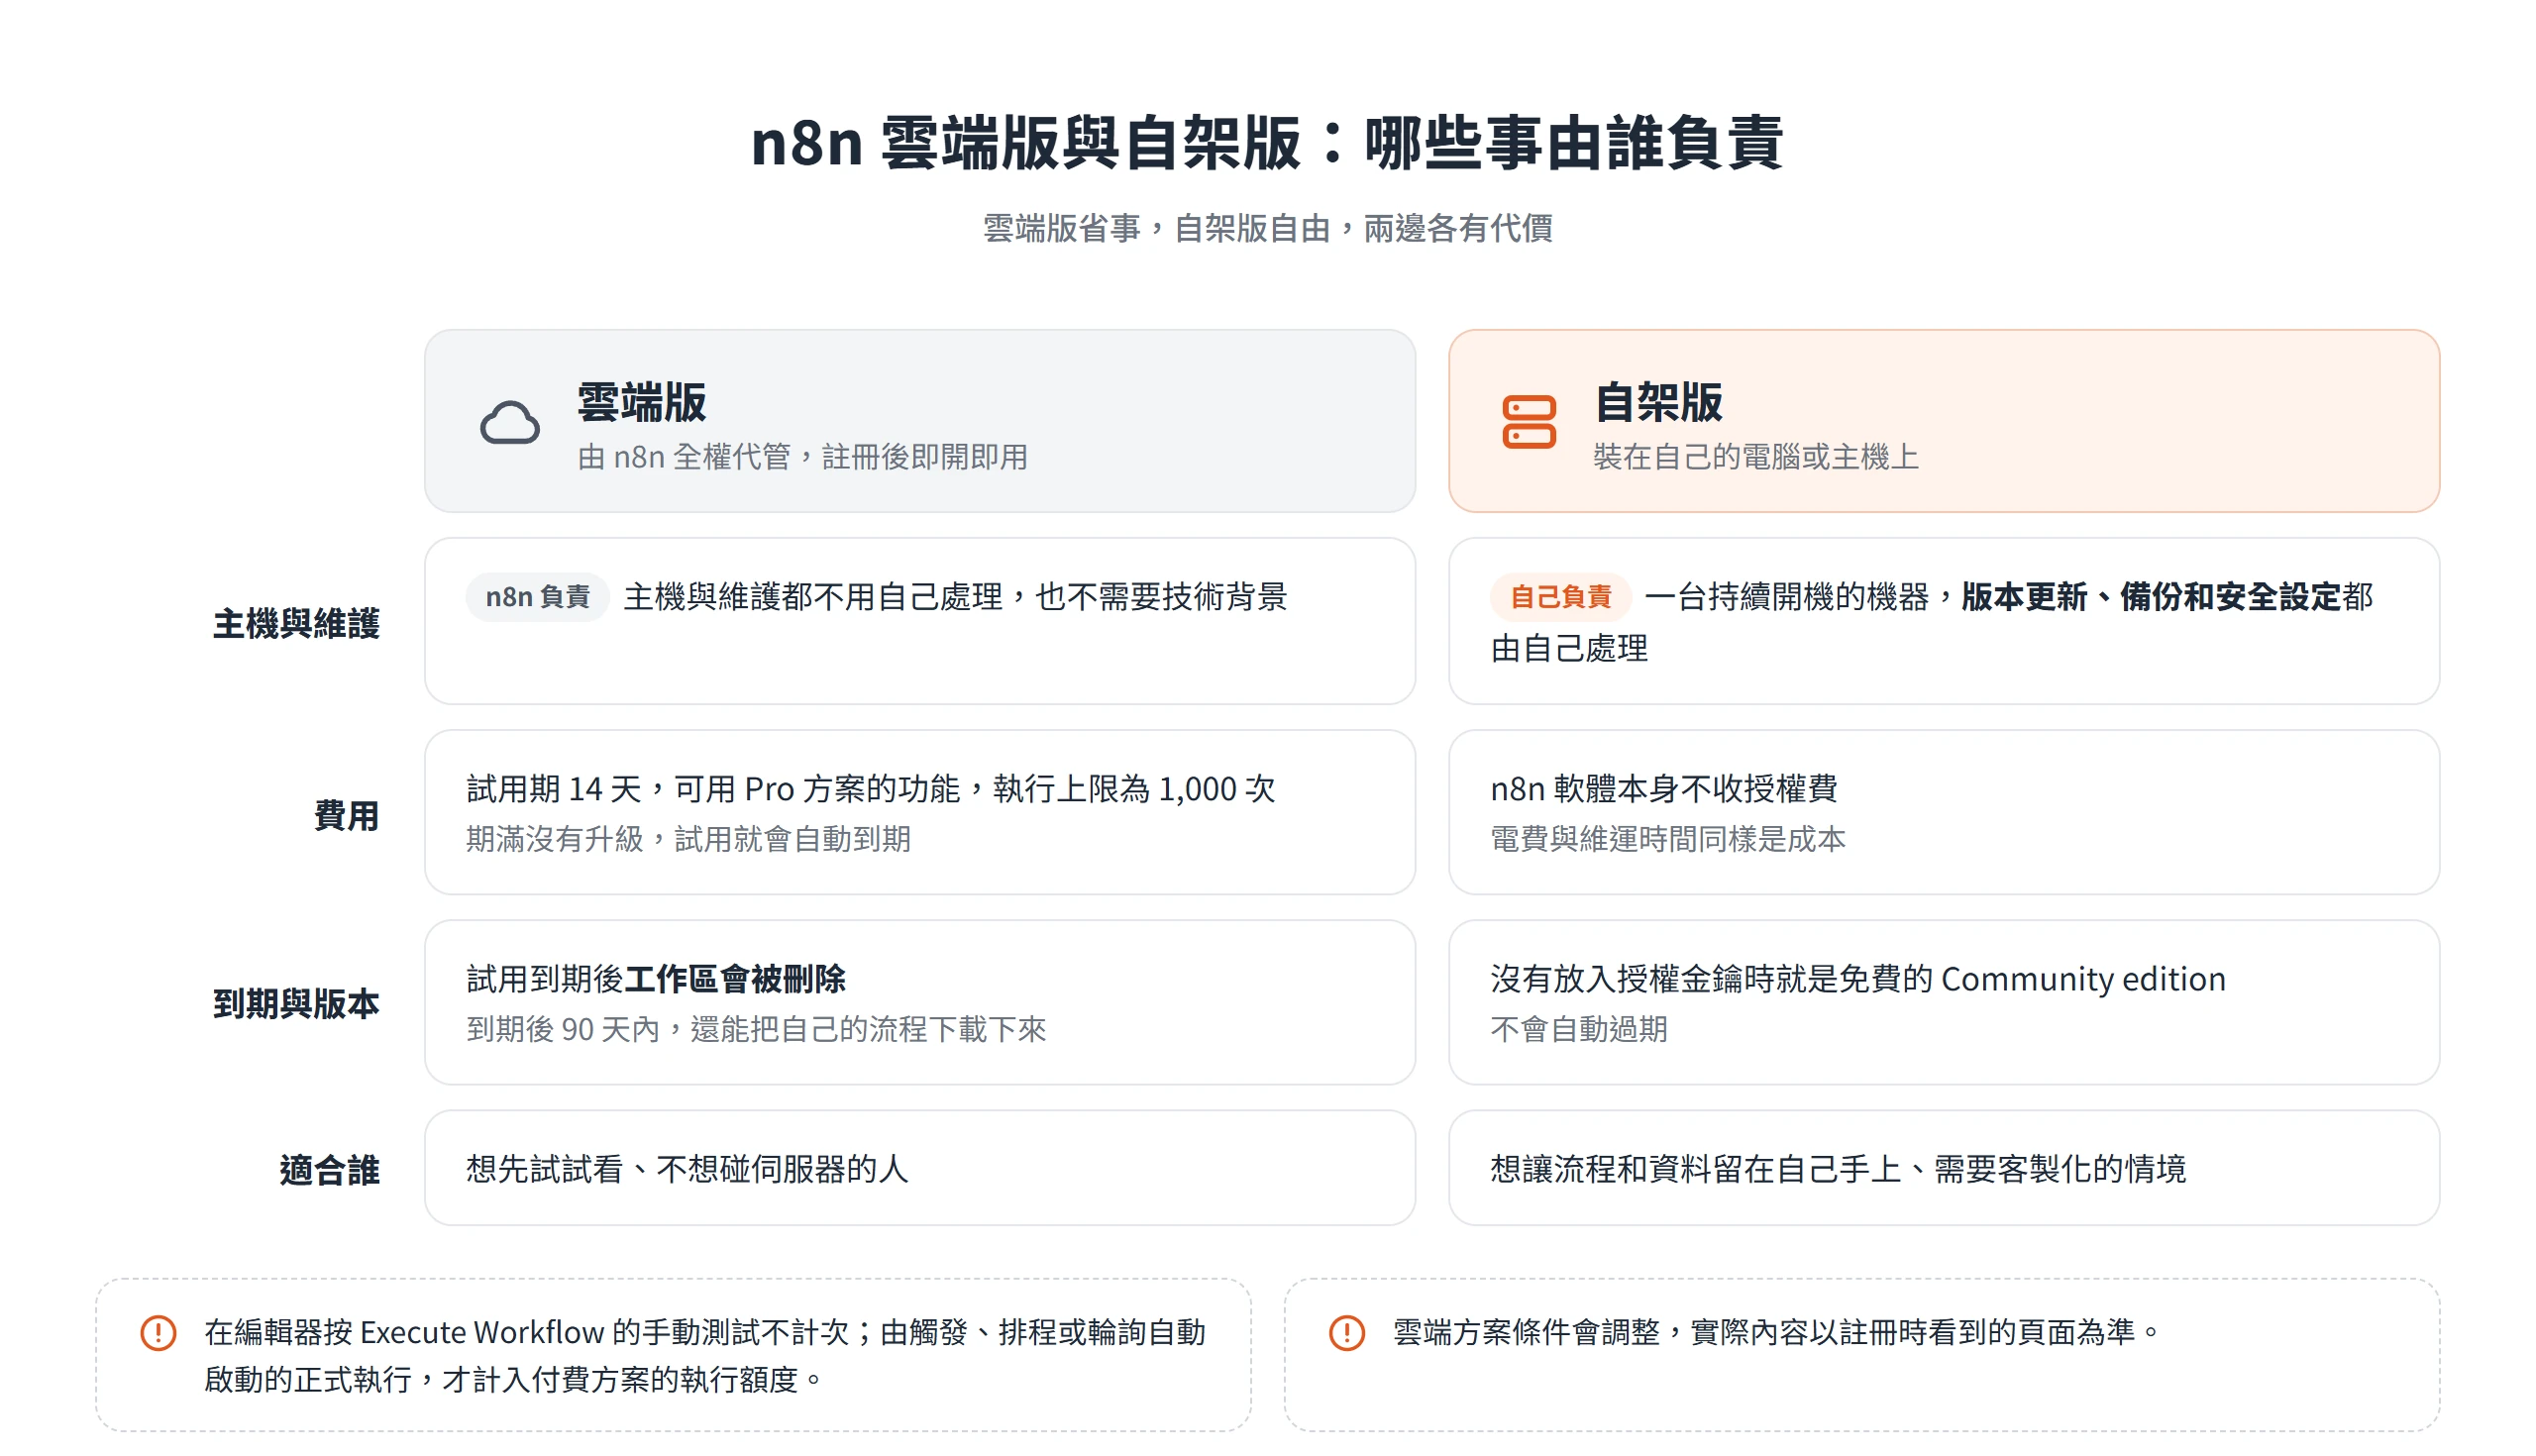Click 裝在自己的電腦或主機上

point(1755,457)
